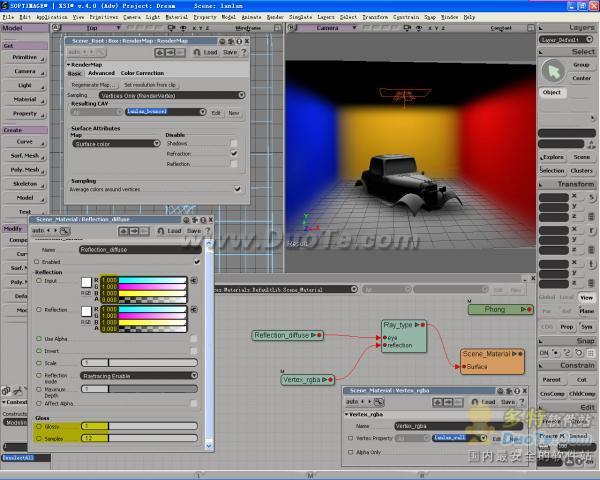Click the help question mark in RenderMap panel
The height and width of the screenshot is (480, 600).
(x=244, y=52)
